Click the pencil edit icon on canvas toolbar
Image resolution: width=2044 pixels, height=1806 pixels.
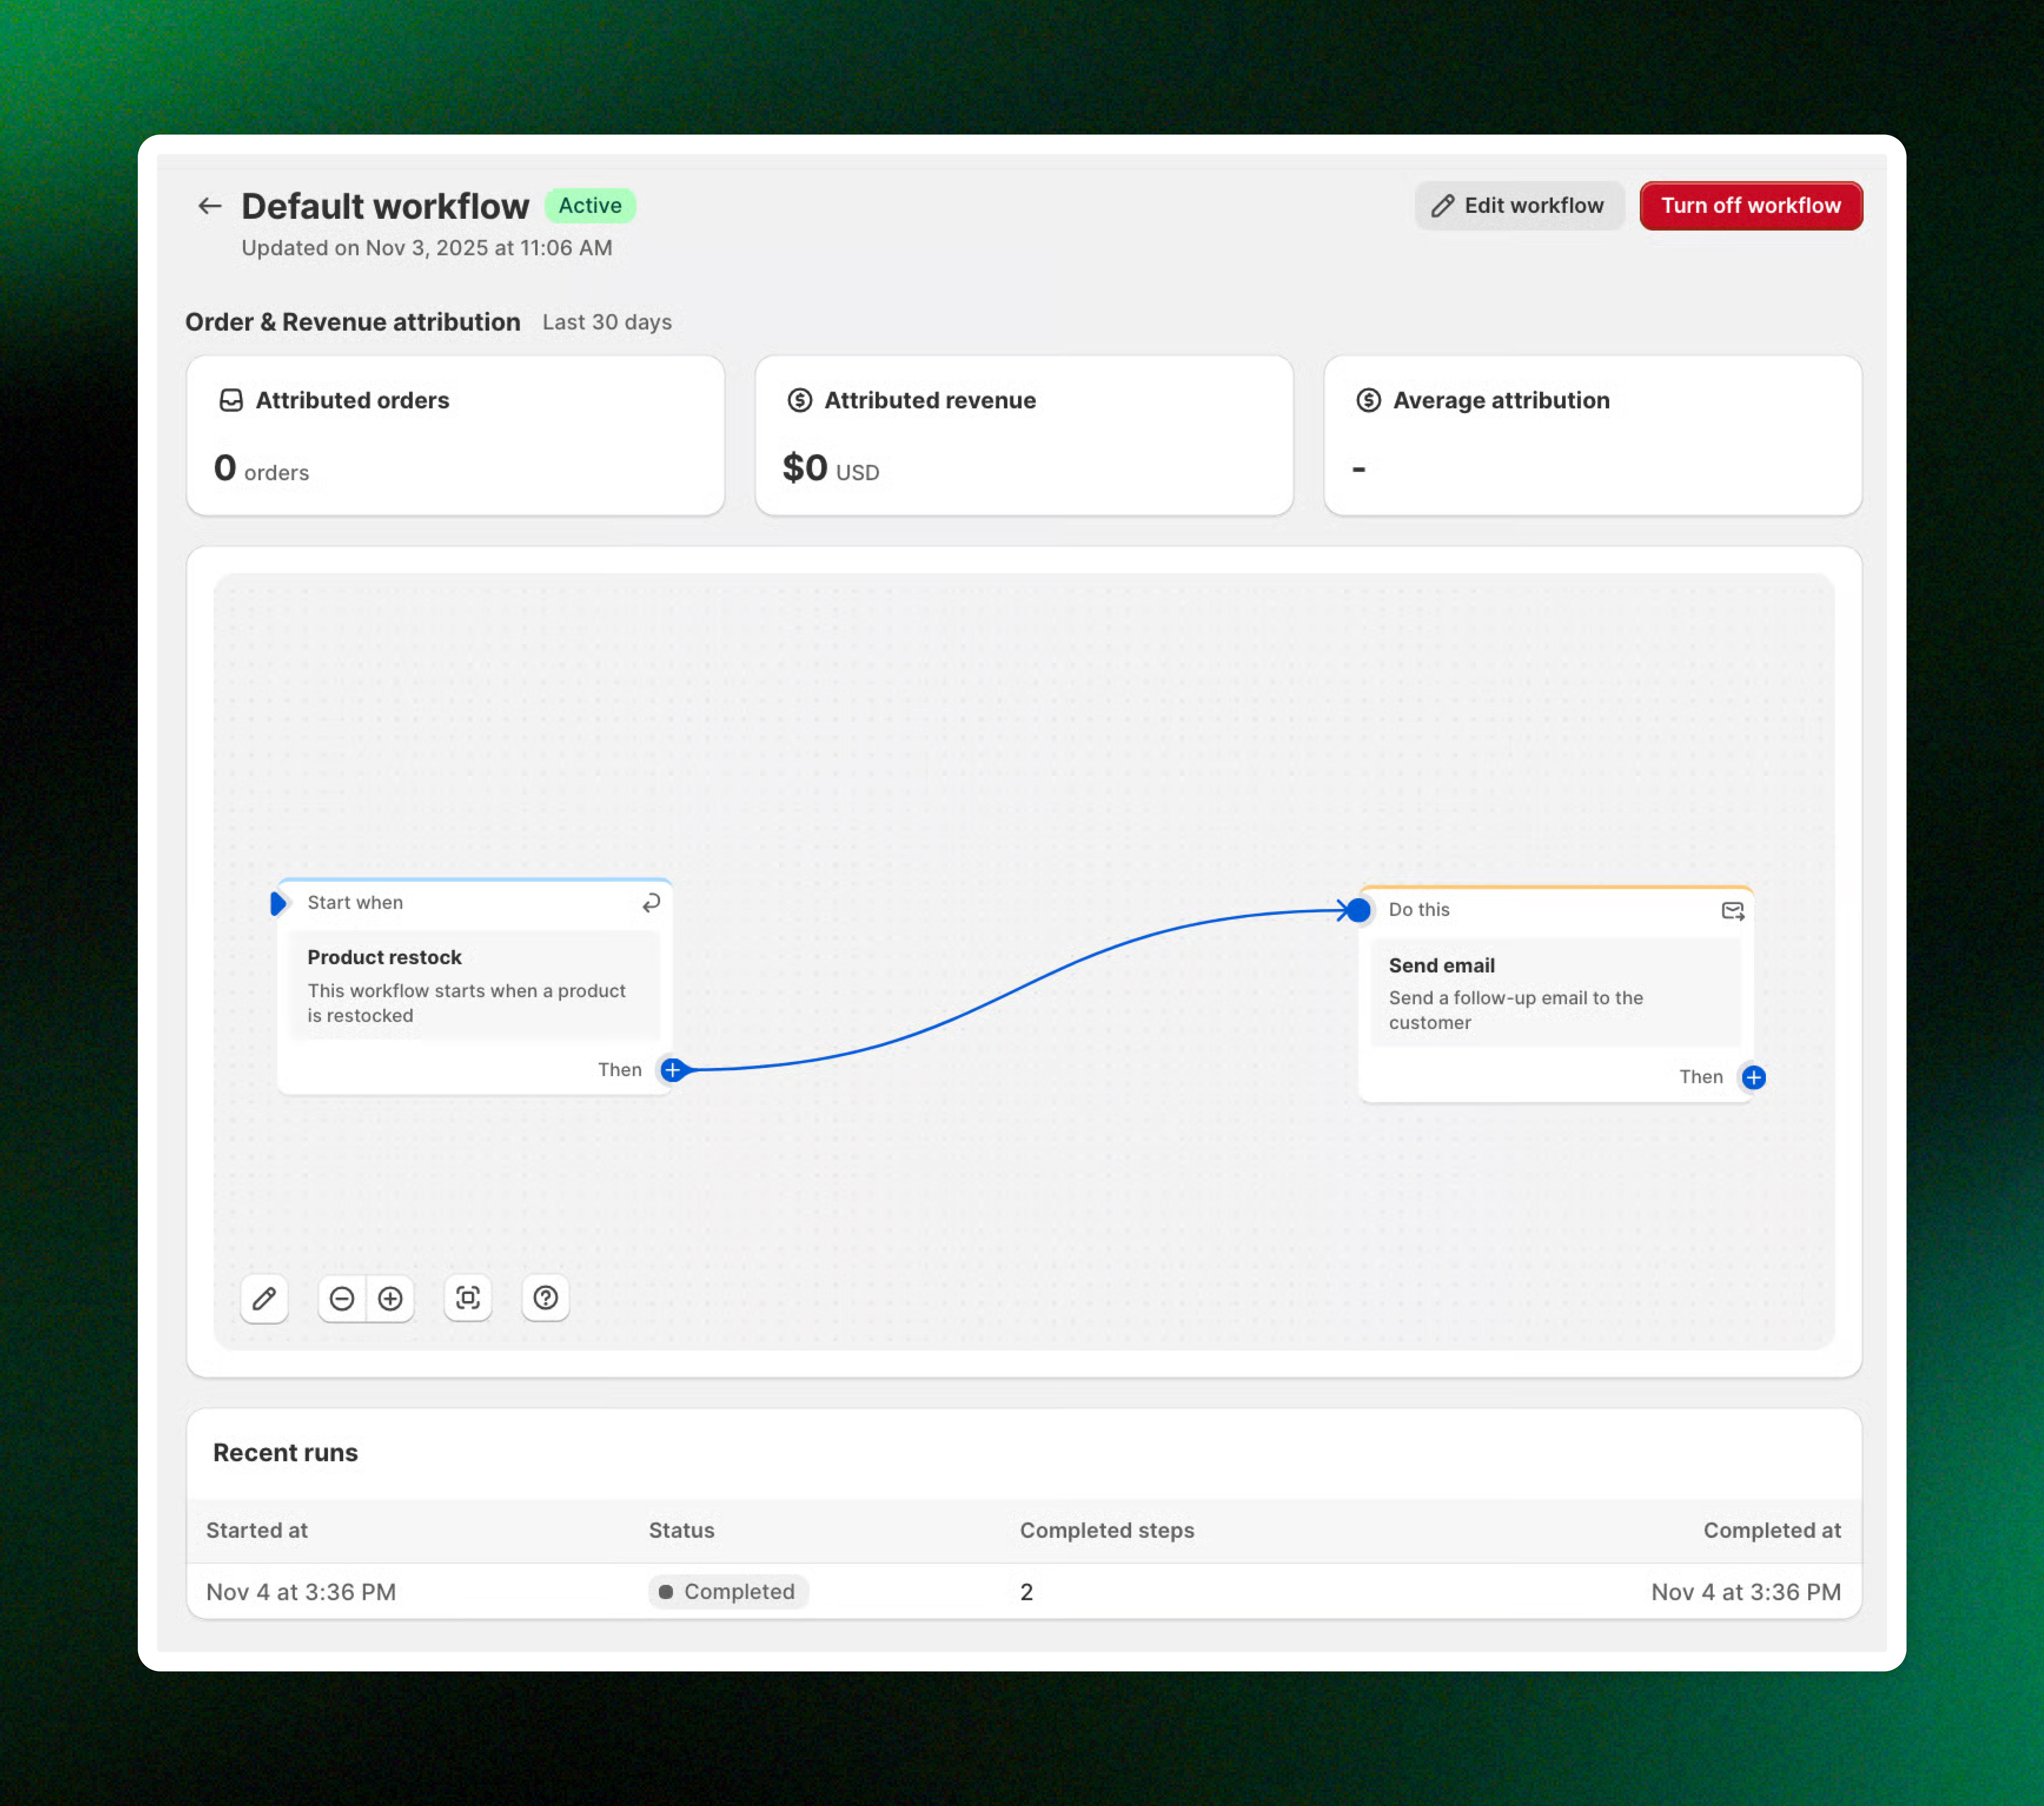click(264, 1298)
